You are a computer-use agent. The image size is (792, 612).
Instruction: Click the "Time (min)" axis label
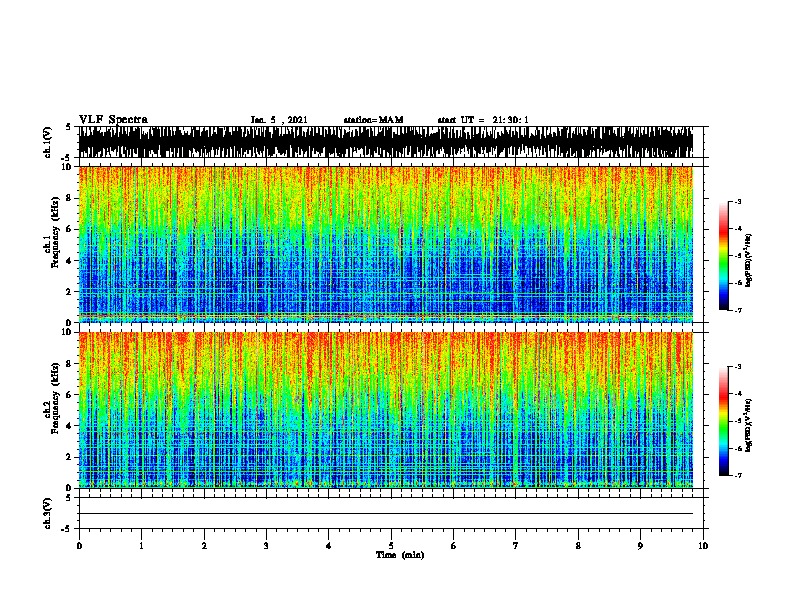(400, 555)
